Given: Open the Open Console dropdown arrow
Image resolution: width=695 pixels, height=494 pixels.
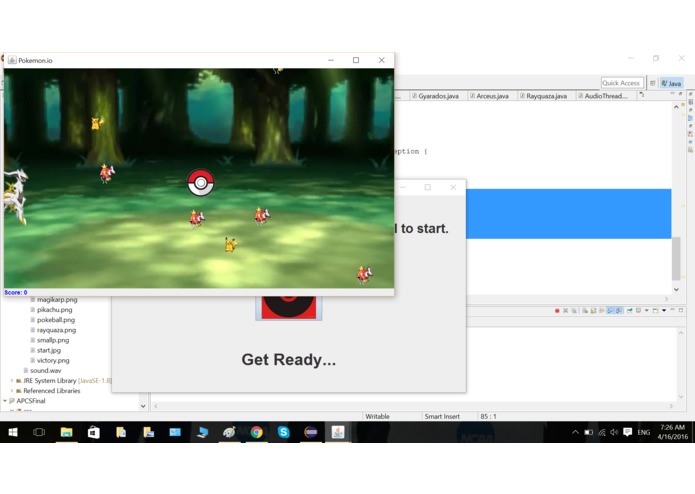Looking at the screenshot, I should click(x=664, y=311).
